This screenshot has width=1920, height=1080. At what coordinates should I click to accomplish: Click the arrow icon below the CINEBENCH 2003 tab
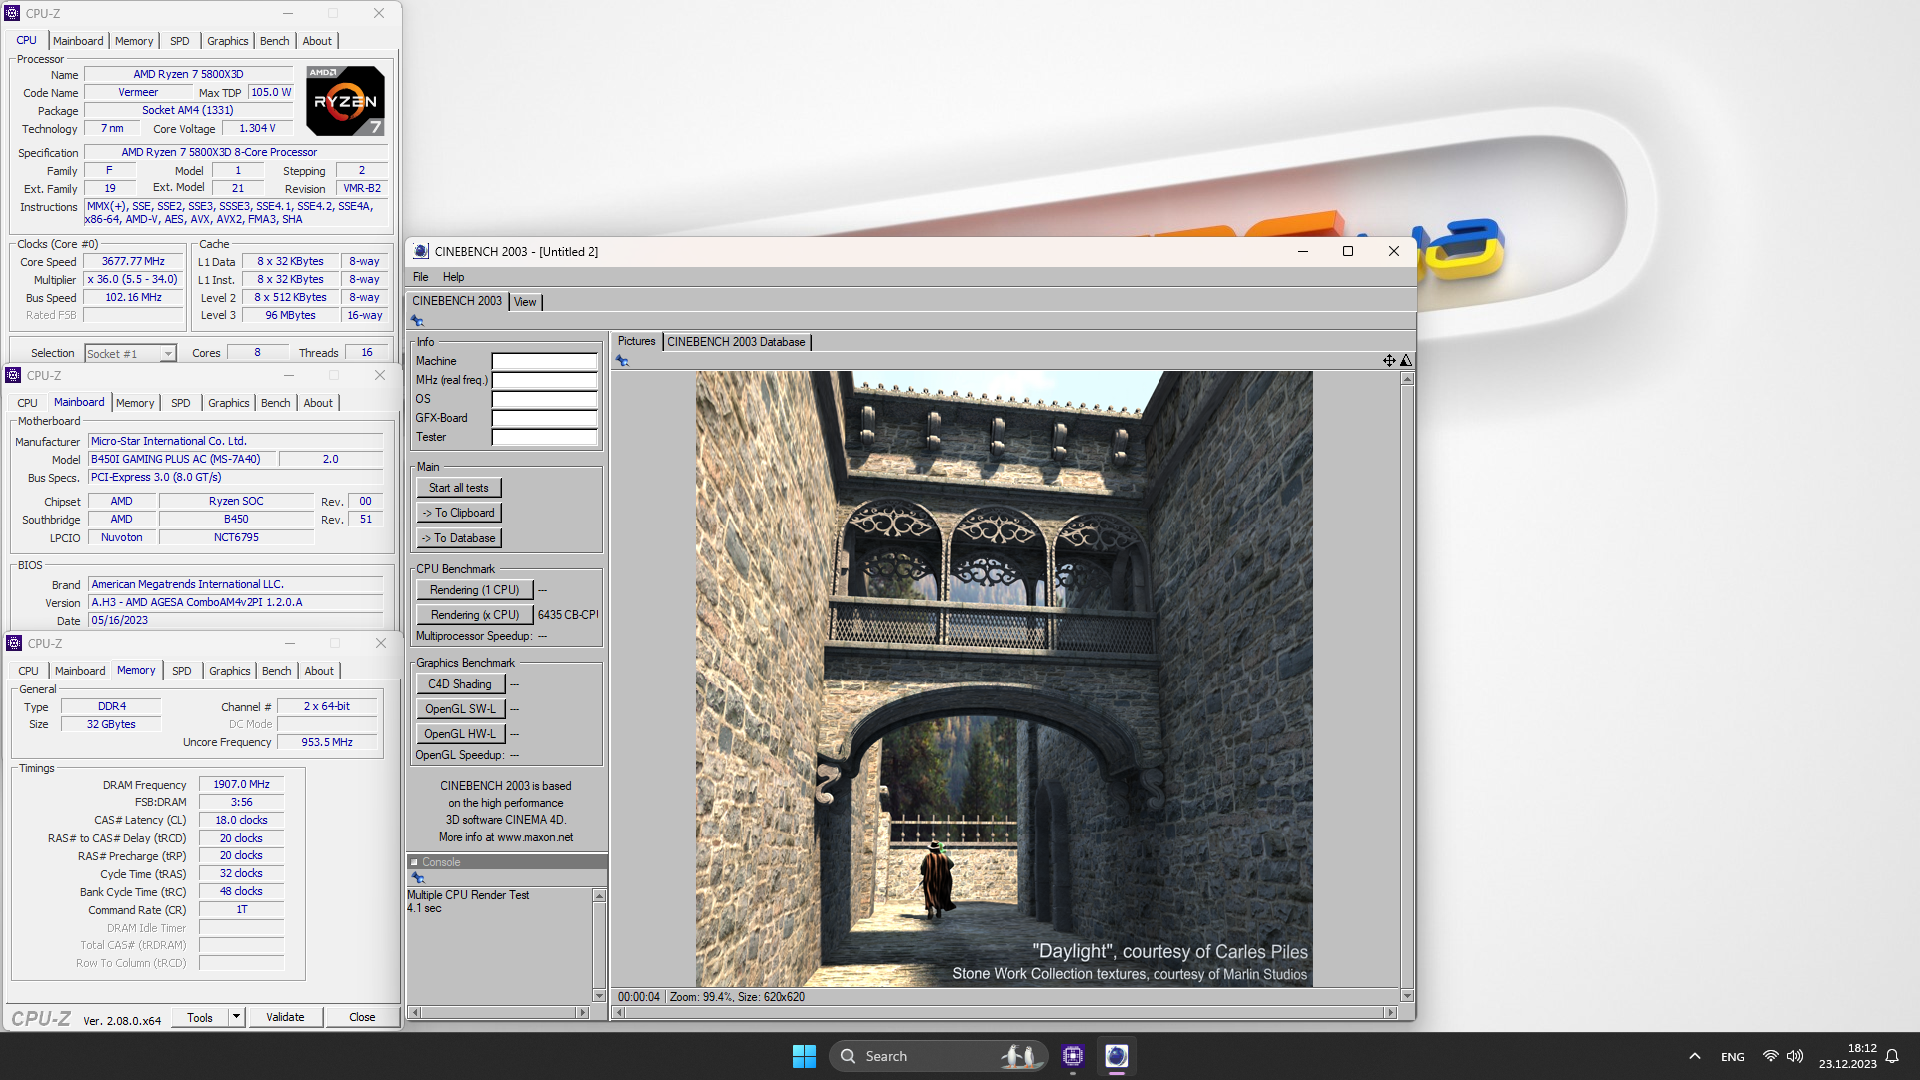click(417, 321)
